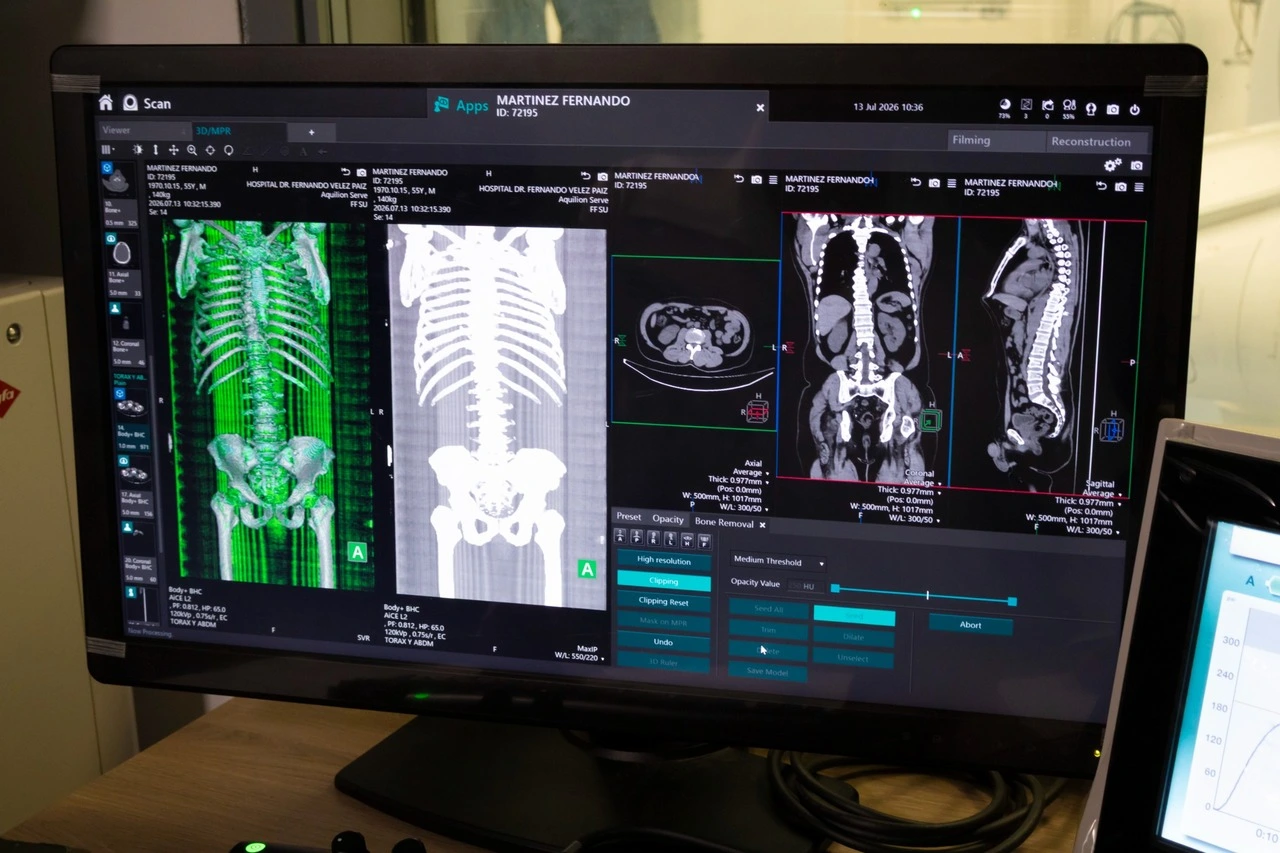The height and width of the screenshot is (853, 1280).
Task: Click the Opacity slider right handle
Action: 1012,601
